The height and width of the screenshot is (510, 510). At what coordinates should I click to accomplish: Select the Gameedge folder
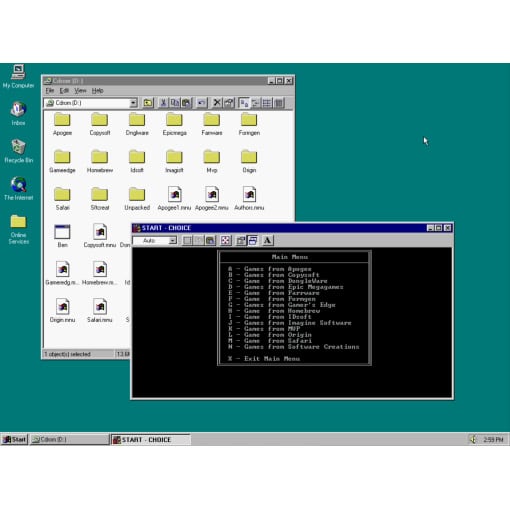coord(62,161)
